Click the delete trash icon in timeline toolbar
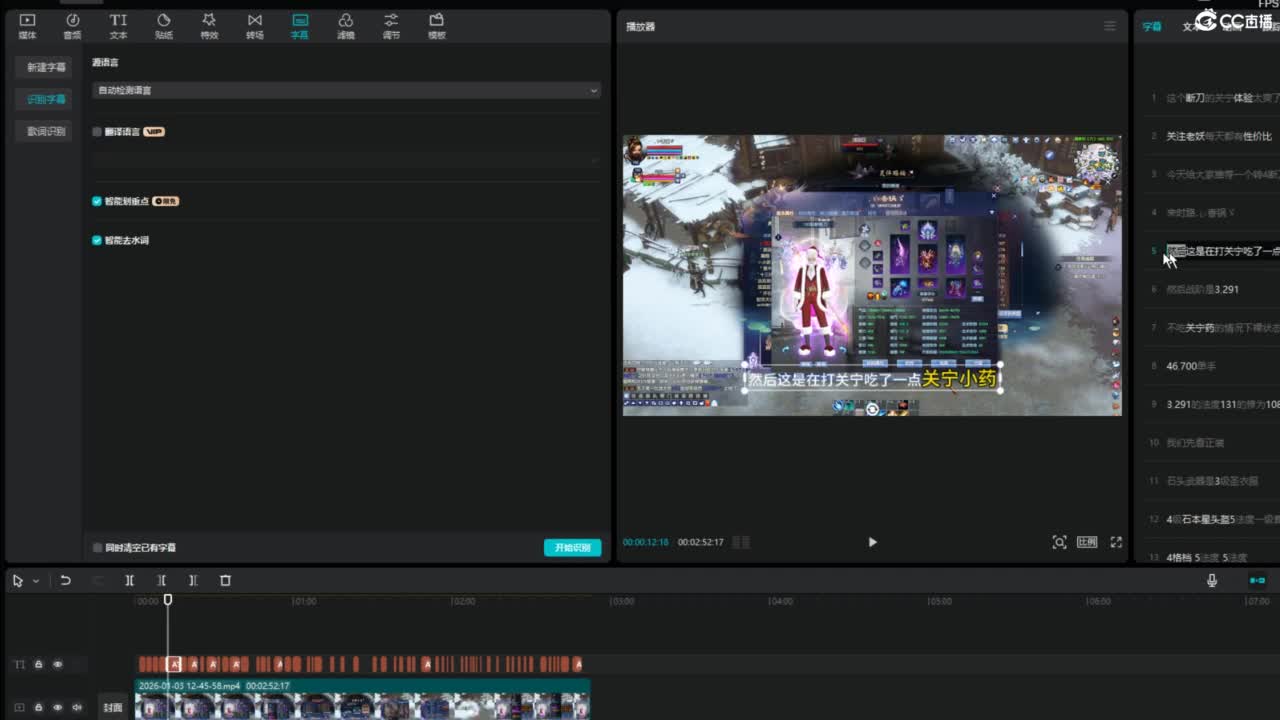The height and width of the screenshot is (720, 1280). (225, 580)
